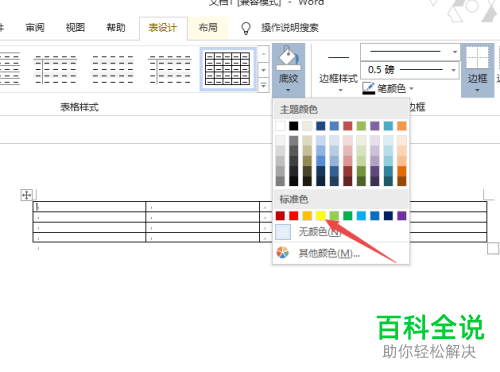The height and width of the screenshot is (372, 500).
Task: Click the table resize handle square
Action: pos(493,249)
